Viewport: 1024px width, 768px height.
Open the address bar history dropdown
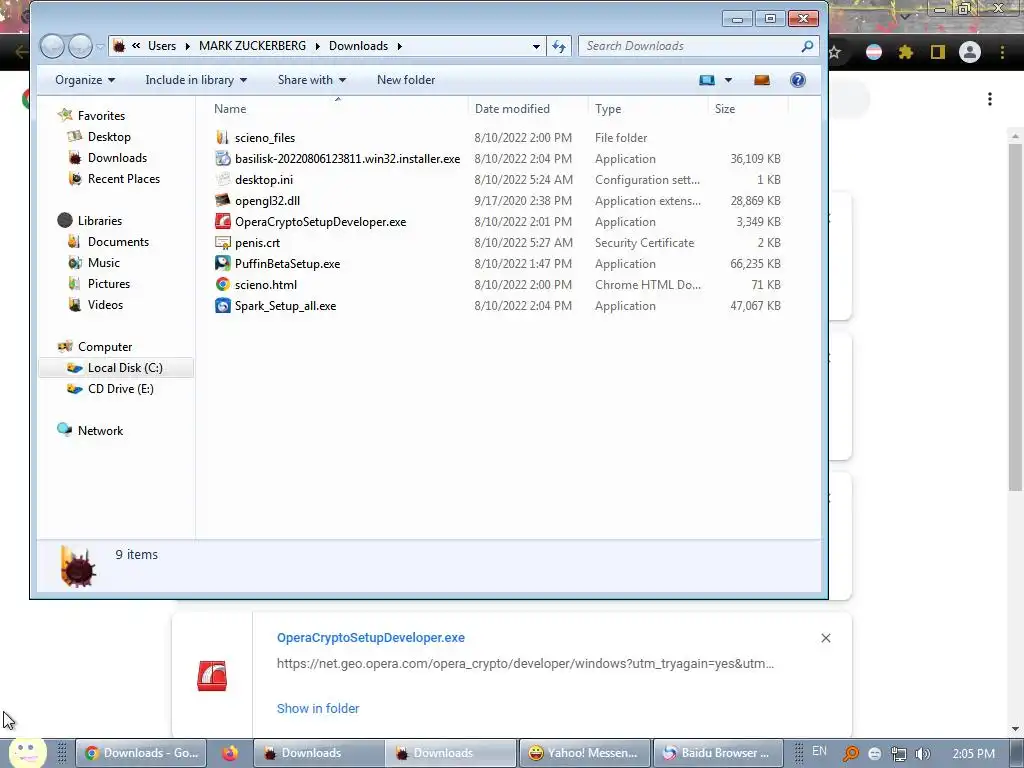pyautogui.click(x=536, y=46)
